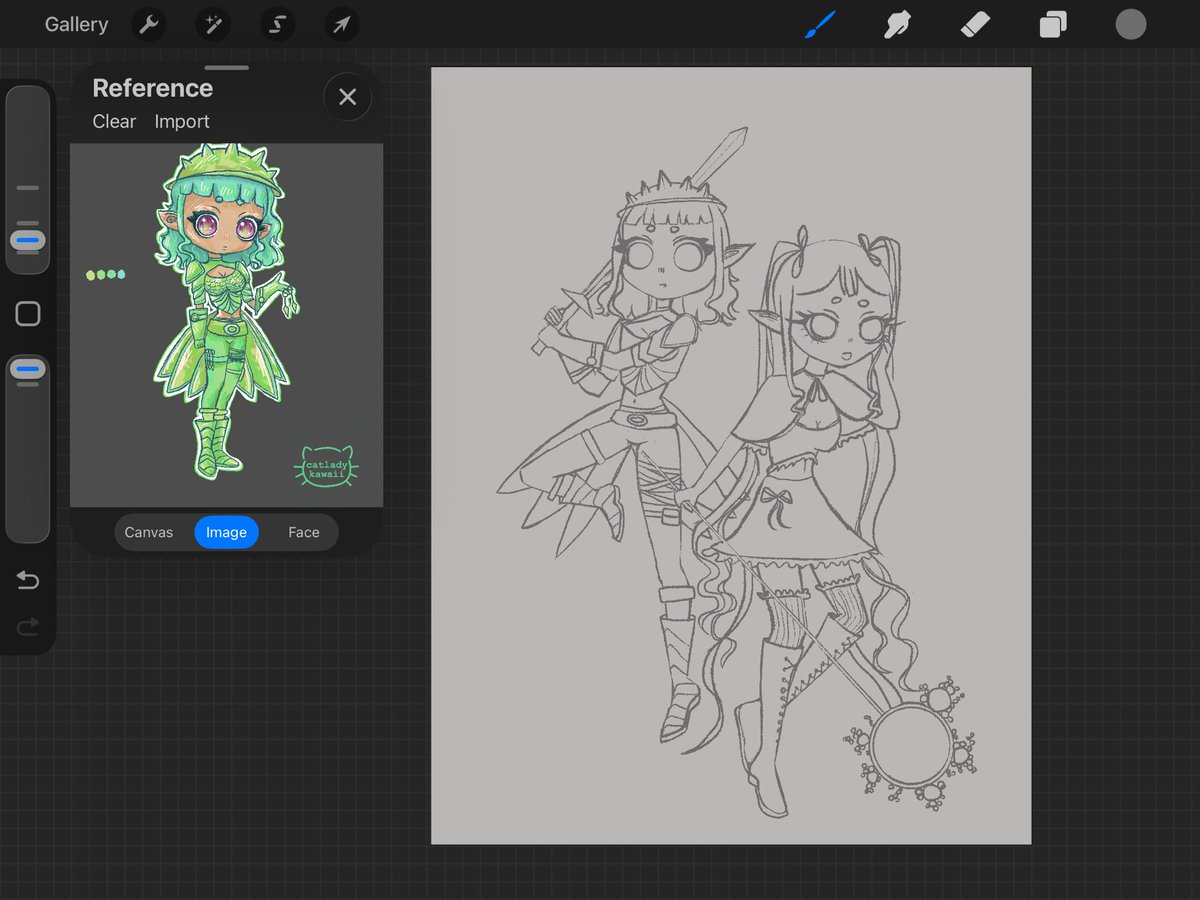Select the Brush tool
This screenshot has width=1200, height=900.
820,24
